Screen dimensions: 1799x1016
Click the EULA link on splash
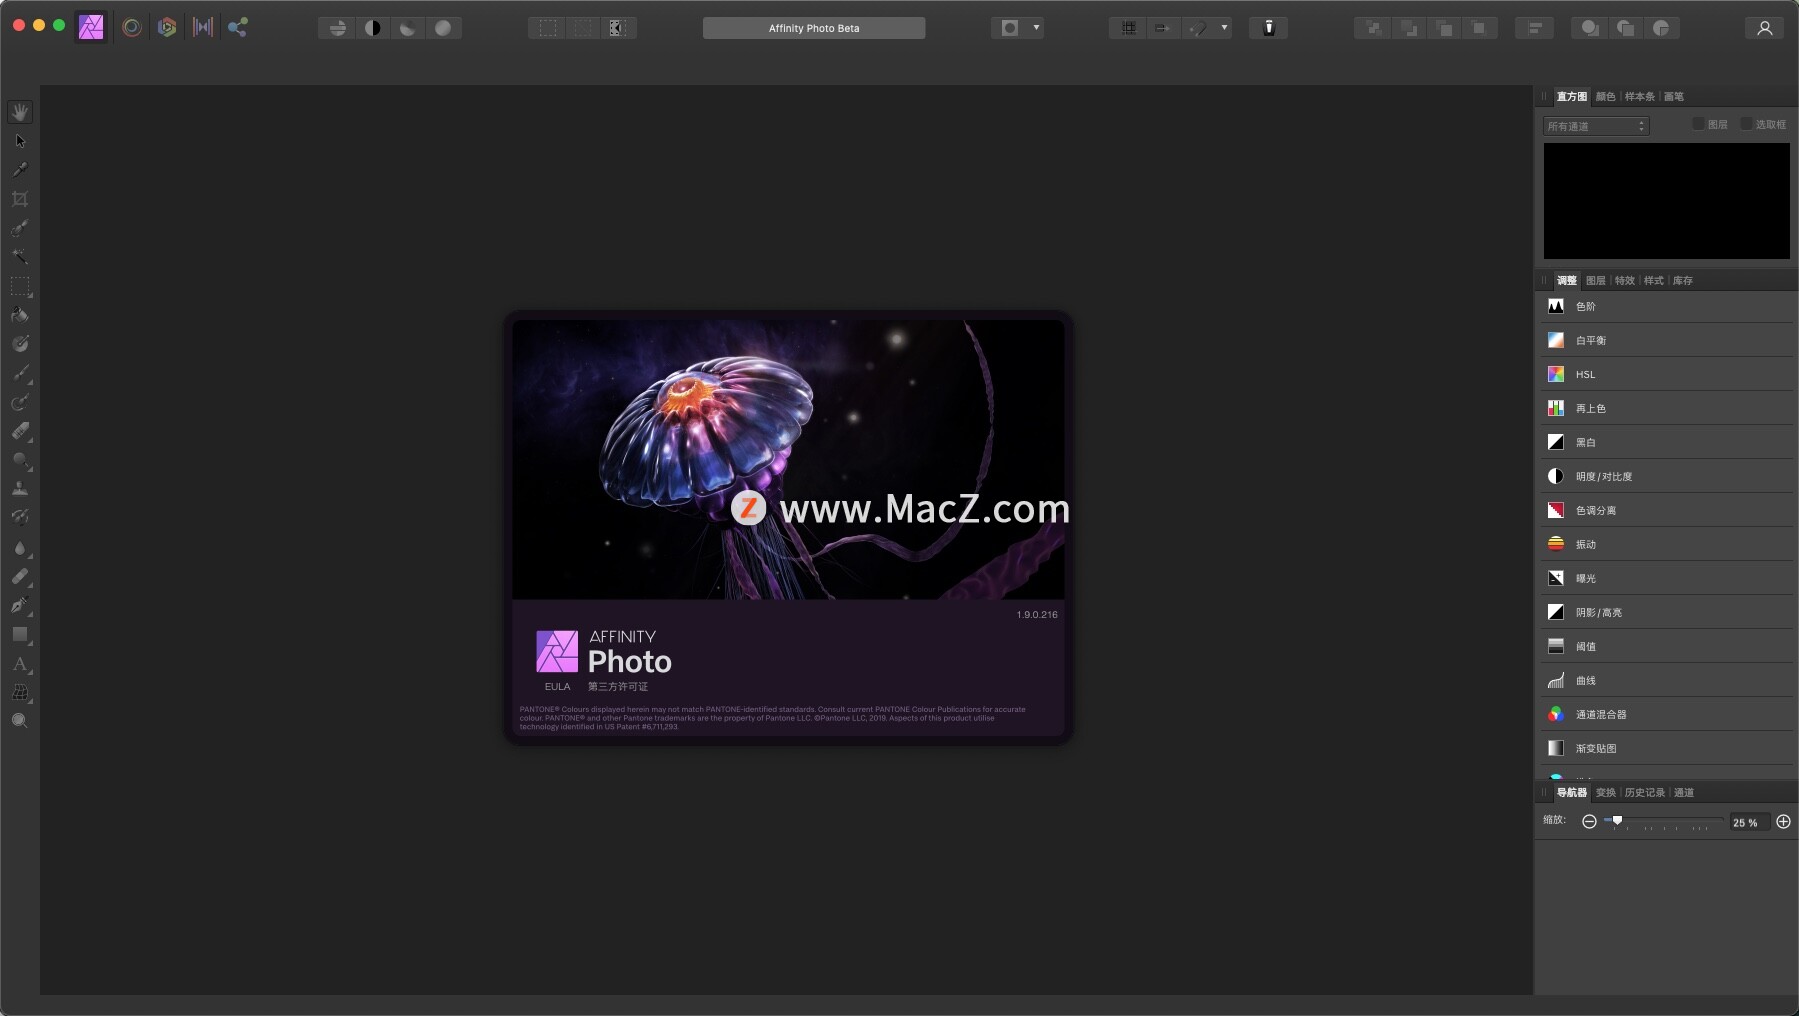557,687
